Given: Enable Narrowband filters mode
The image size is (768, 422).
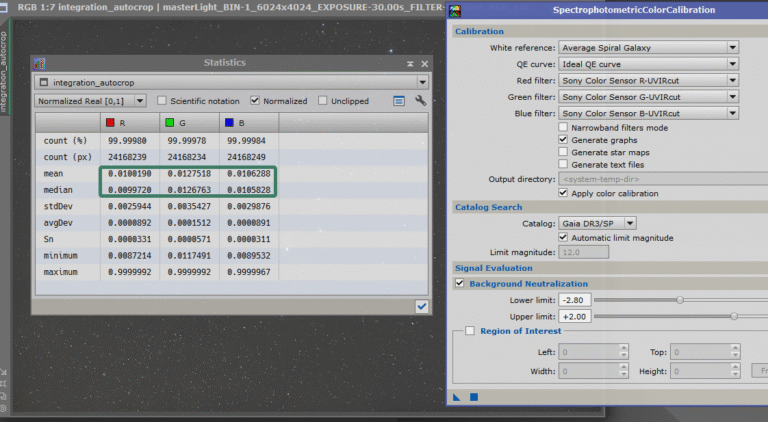Looking at the screenshot, I should point(564,128).
